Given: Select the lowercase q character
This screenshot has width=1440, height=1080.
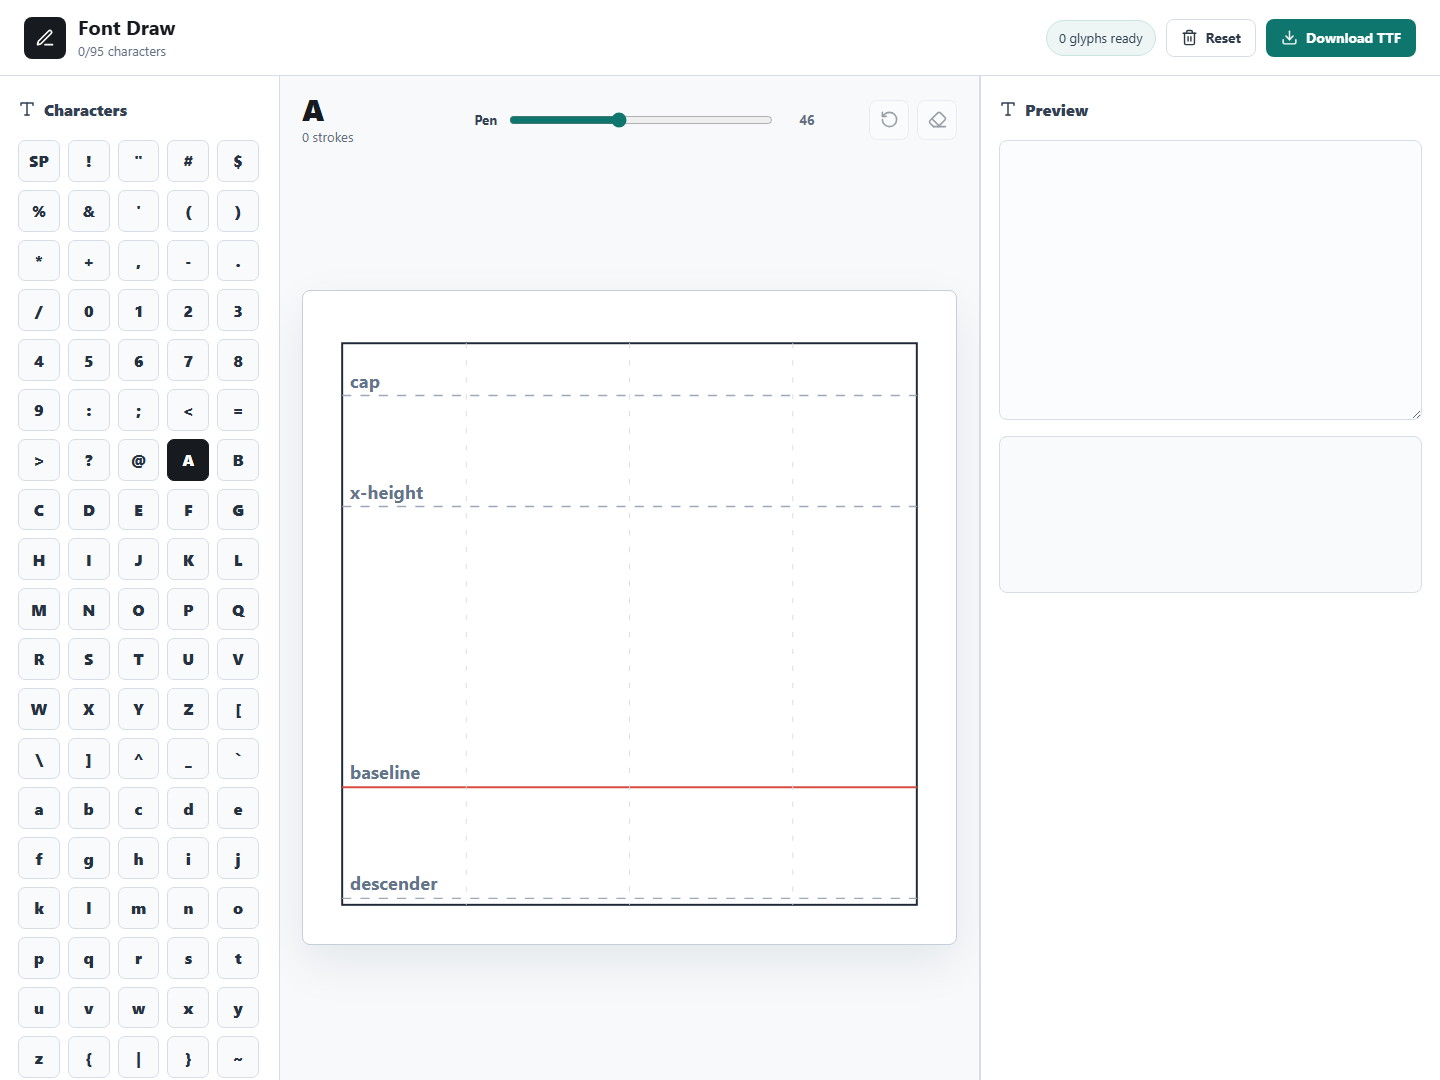Looking at the screenshot, I should coord(89,958).
